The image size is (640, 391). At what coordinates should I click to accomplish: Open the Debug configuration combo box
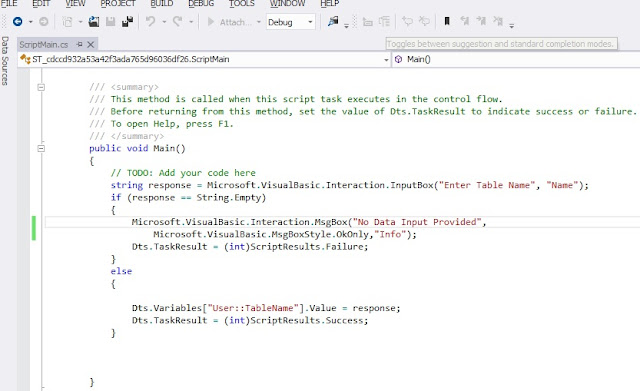[291, 22]
